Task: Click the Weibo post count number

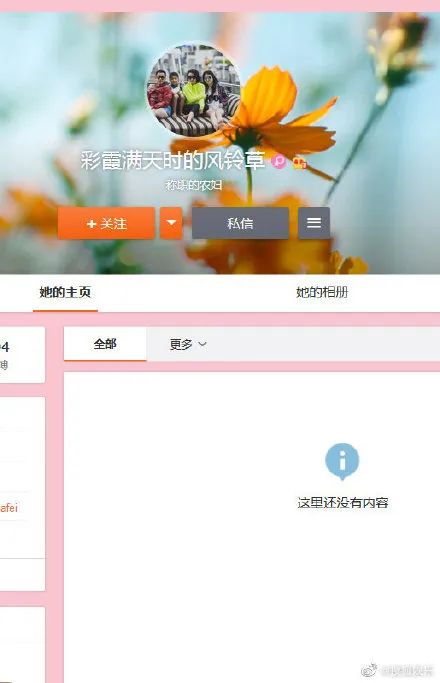Action: (x=4, y=347)
